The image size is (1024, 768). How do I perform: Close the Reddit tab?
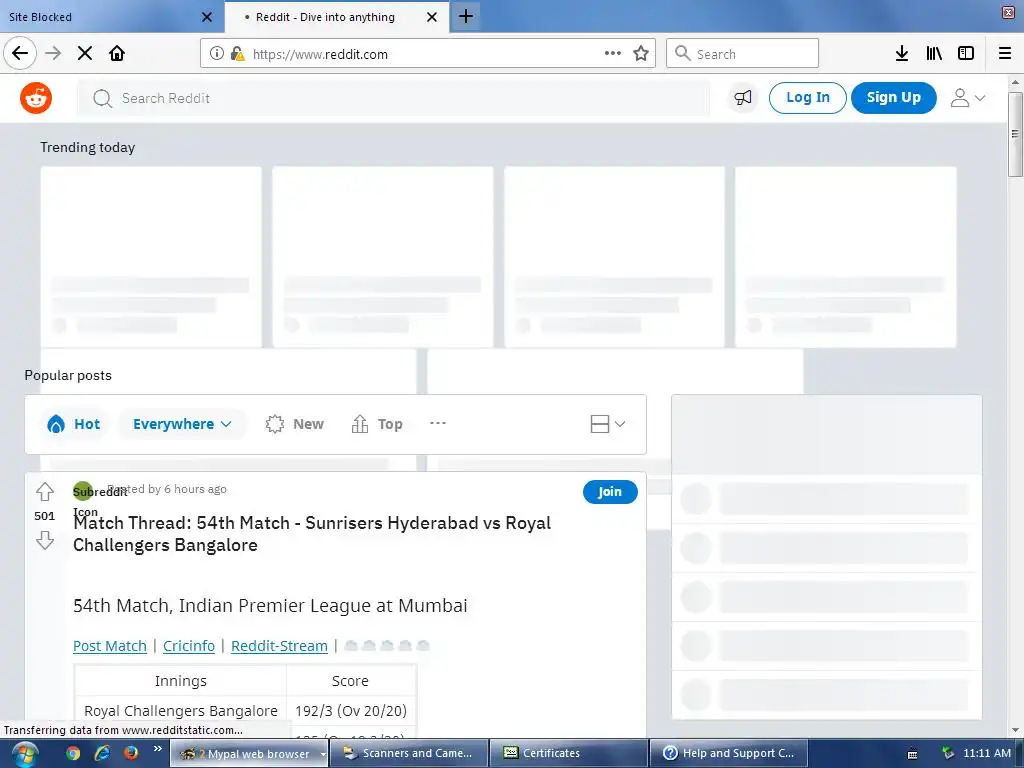432,17
